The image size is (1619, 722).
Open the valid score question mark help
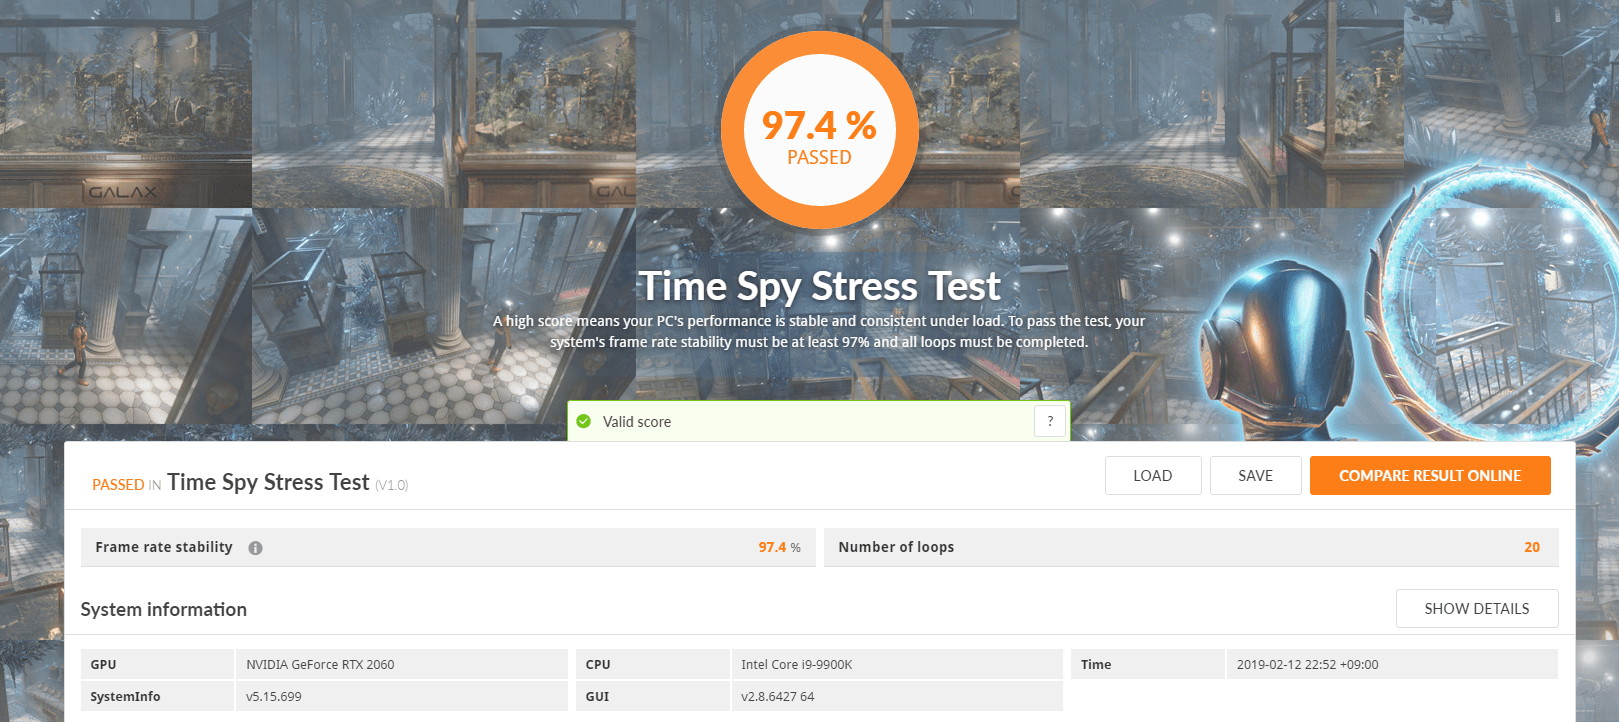click(1050, 421)
